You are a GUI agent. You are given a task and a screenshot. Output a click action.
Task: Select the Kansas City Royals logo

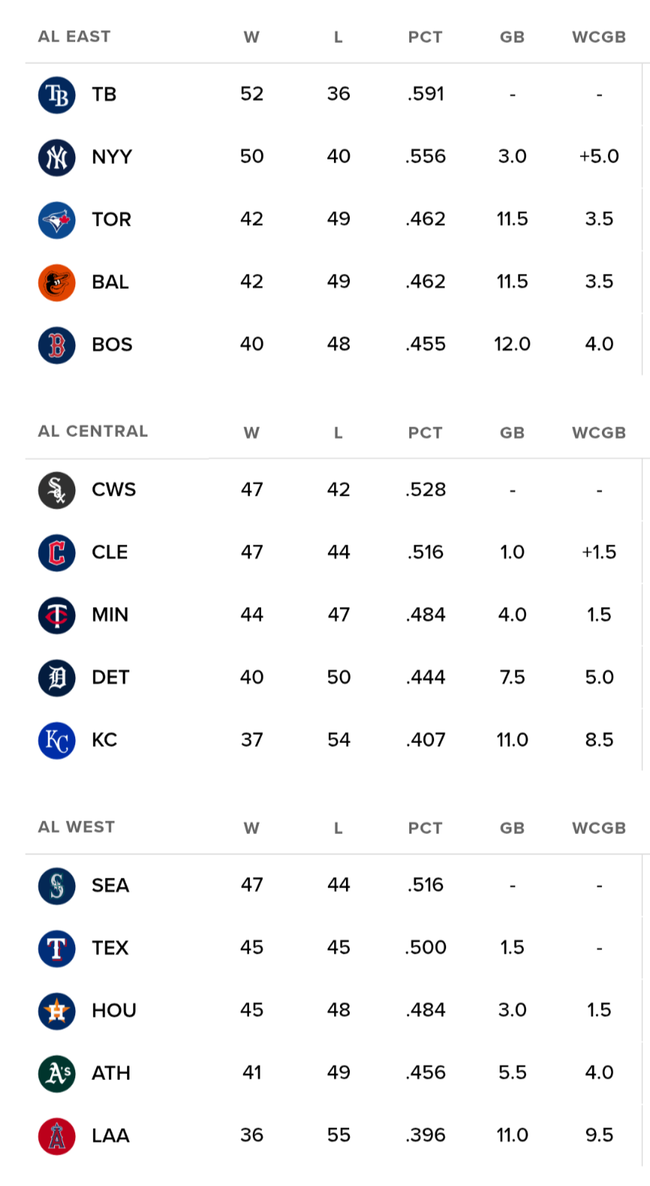tap(57, 740)
